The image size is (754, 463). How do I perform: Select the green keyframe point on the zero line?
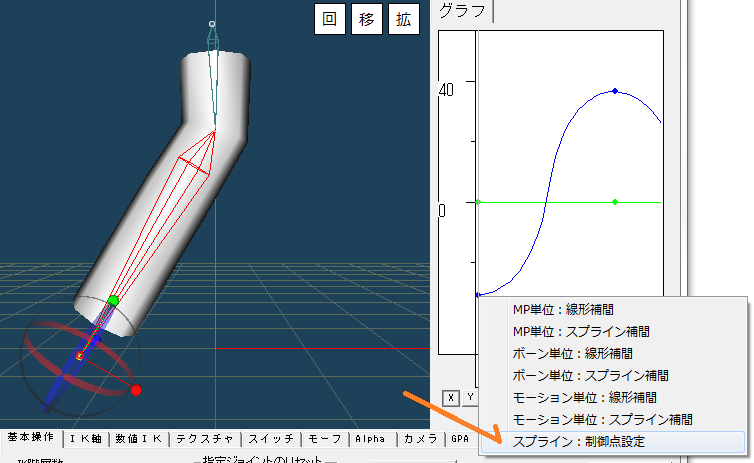pos(615,202)
